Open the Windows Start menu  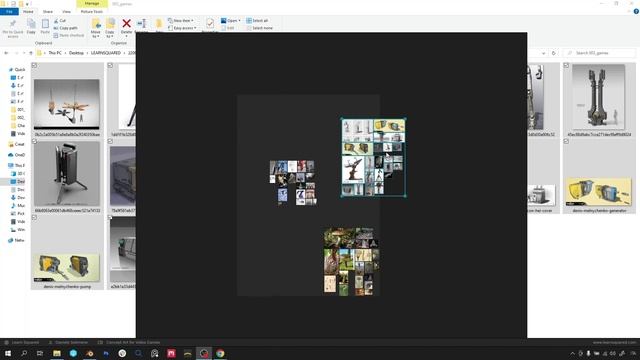(8, 353)
